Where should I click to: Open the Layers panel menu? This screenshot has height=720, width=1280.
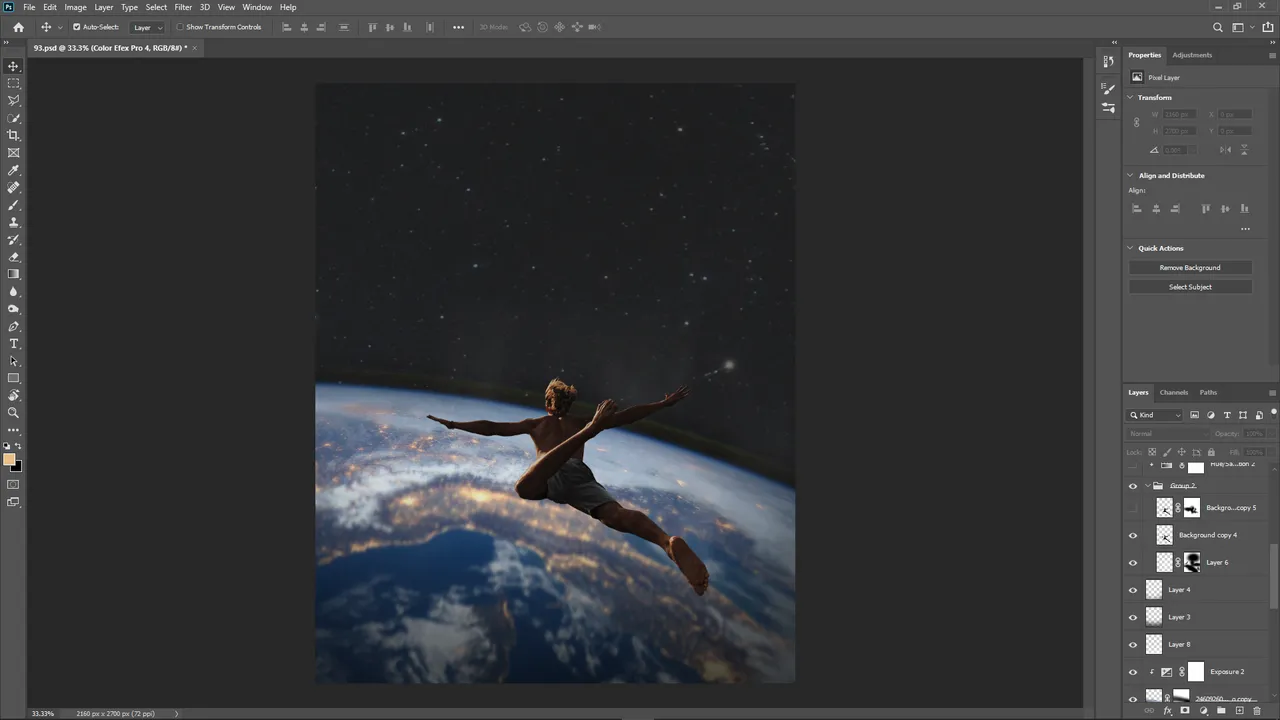click(x=1272, y=393)
